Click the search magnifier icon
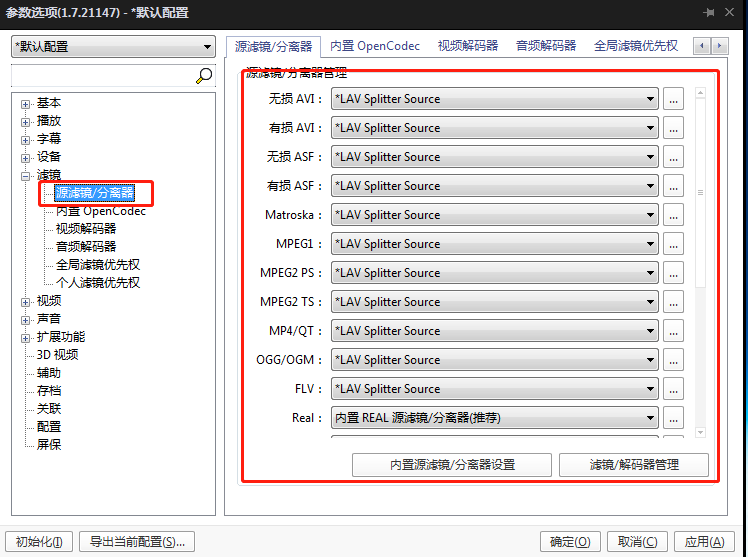Screen dimensions: 748x557 click(x=204, y=75)
